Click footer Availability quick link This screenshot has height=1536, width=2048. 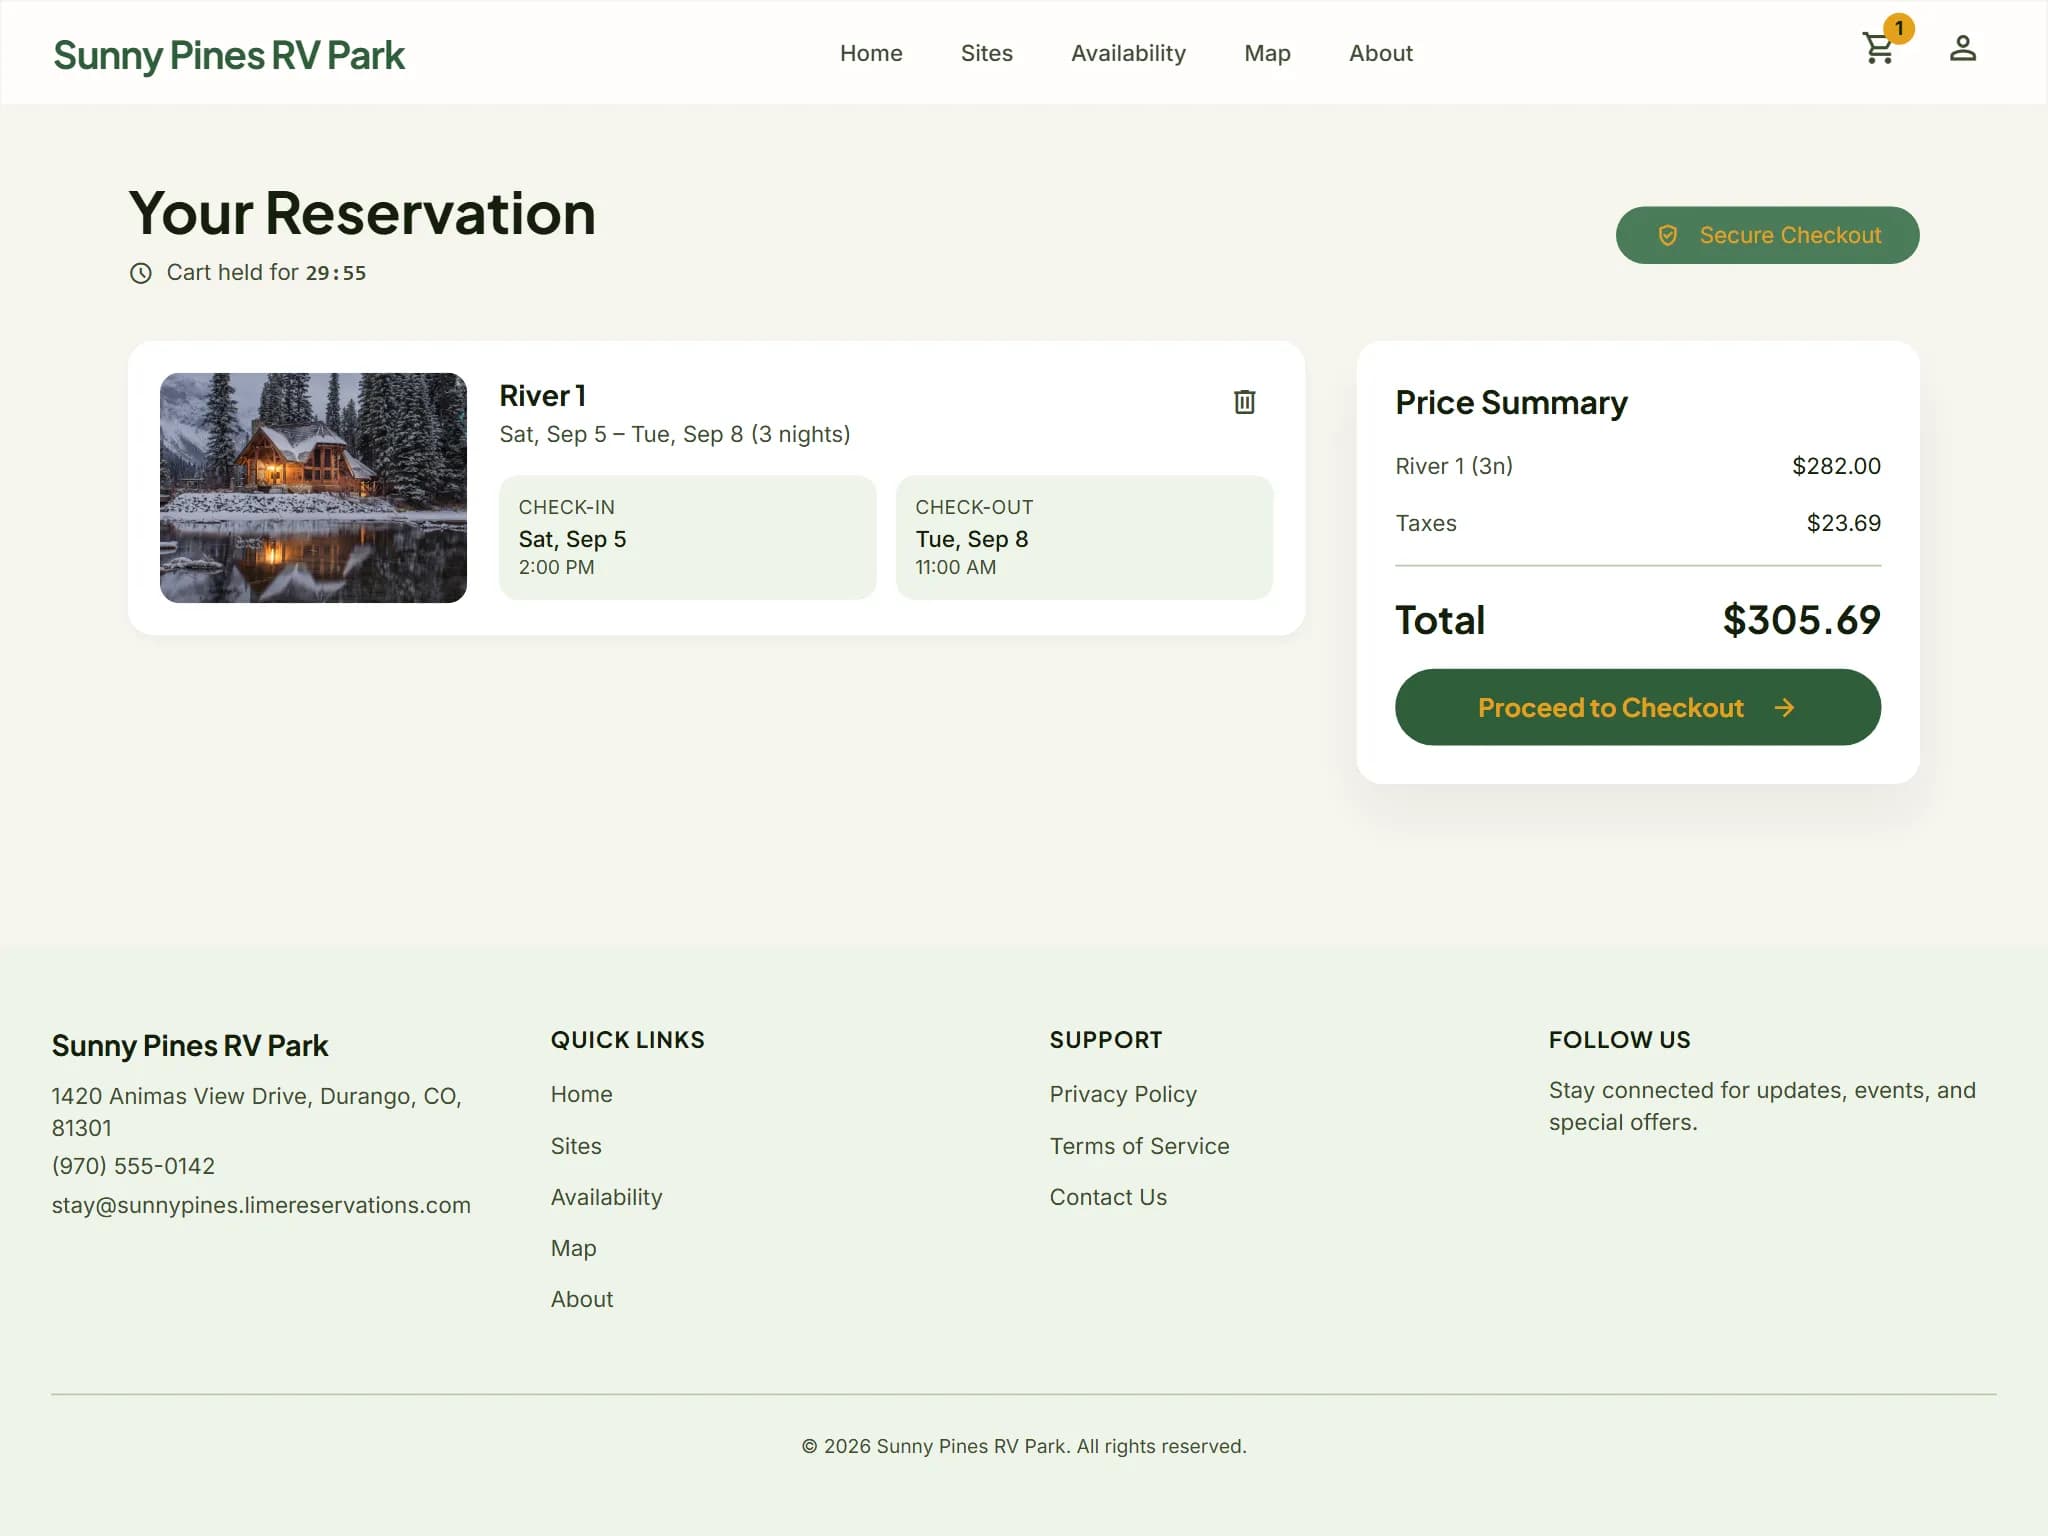(606, 1197)
